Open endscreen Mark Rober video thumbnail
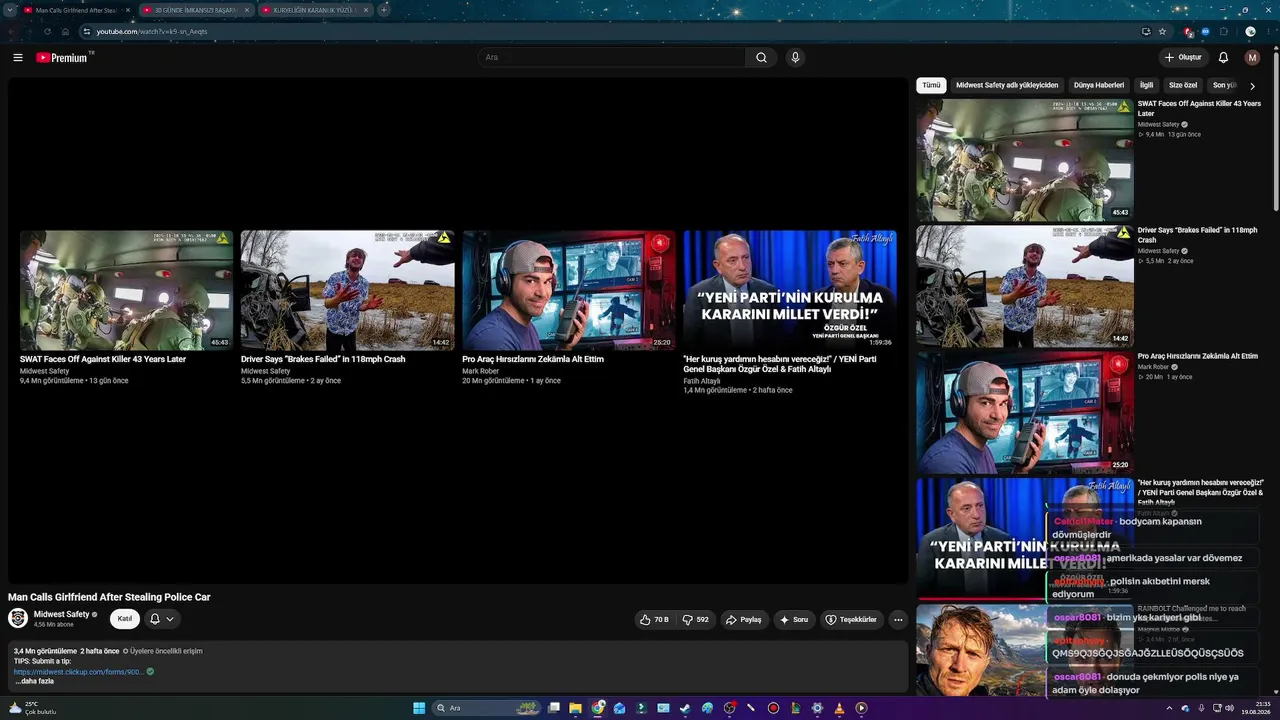The width and height of the screenshot is (1280, 720). click(569, 291)
